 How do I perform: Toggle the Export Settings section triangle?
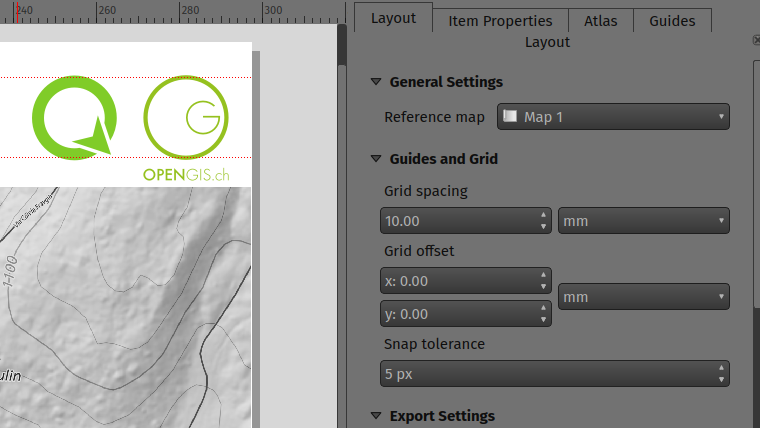[377, 416]
